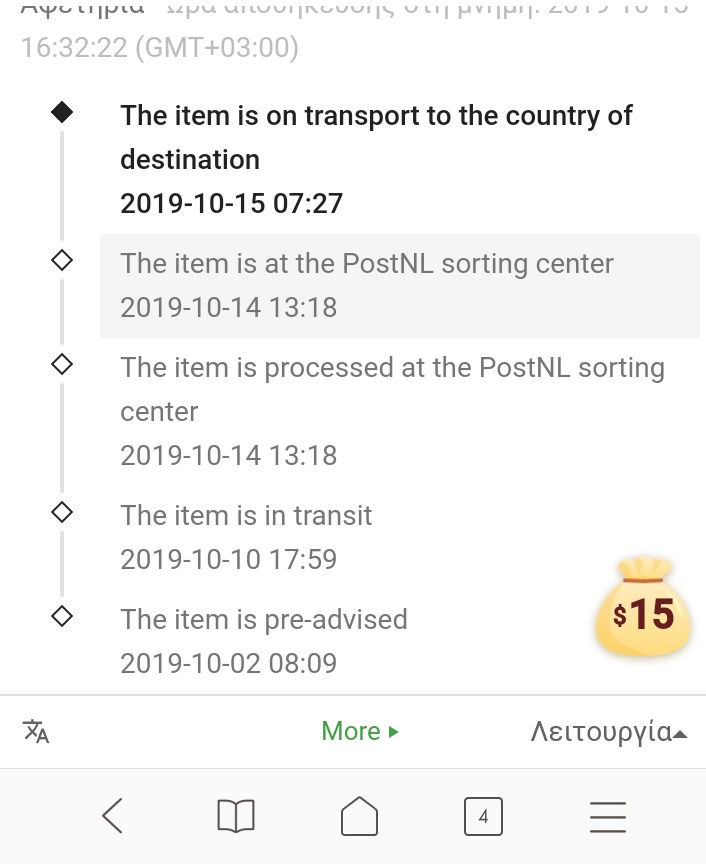Click the 2019-10-15 07:27 timestamp

[x=231, y=204]
